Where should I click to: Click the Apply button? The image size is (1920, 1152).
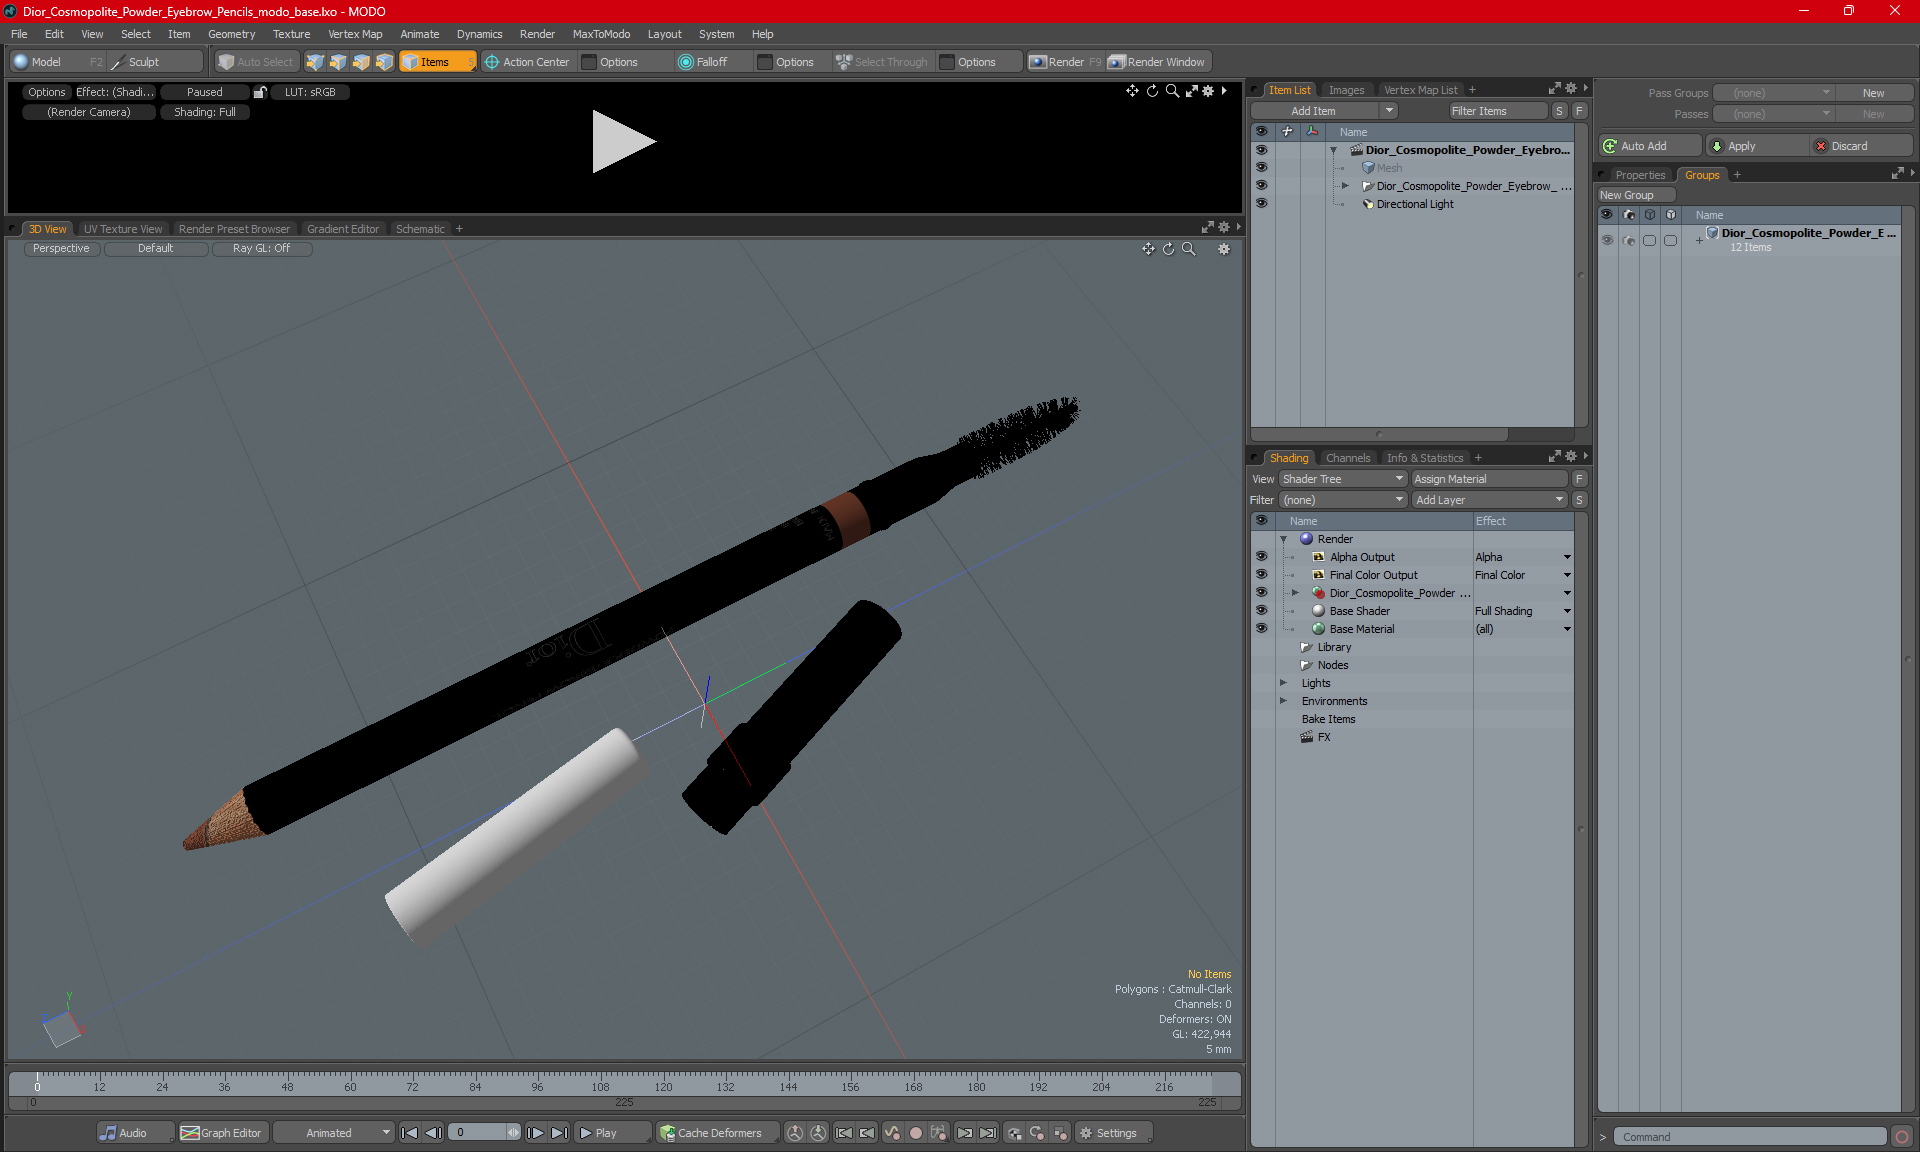point(1757,146)
